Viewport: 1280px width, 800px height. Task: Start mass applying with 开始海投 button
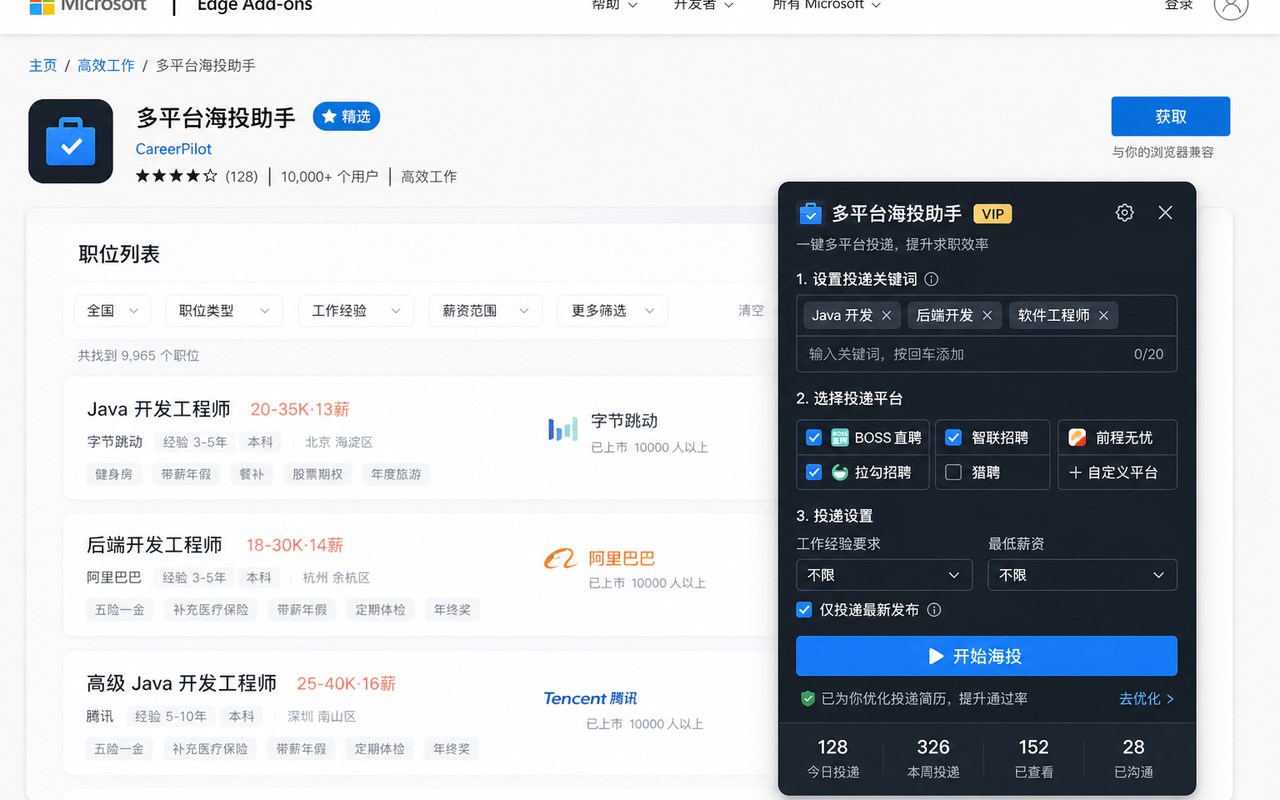[x=987, y=656]
